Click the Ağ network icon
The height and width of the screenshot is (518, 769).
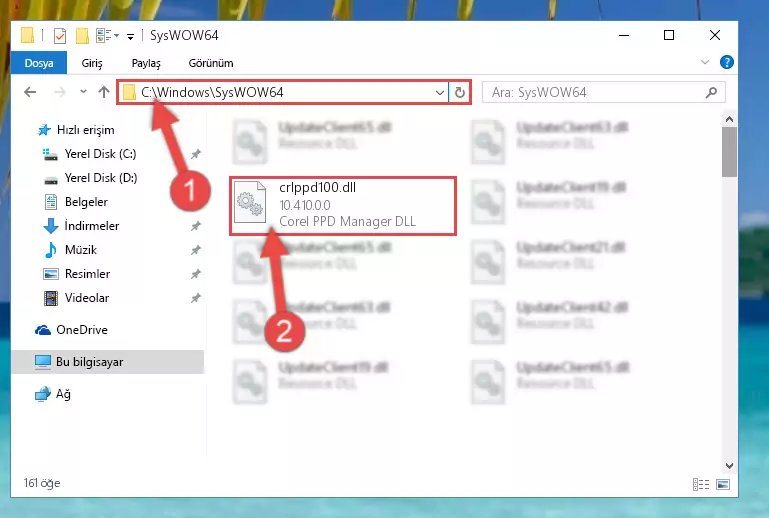(43, 394)
